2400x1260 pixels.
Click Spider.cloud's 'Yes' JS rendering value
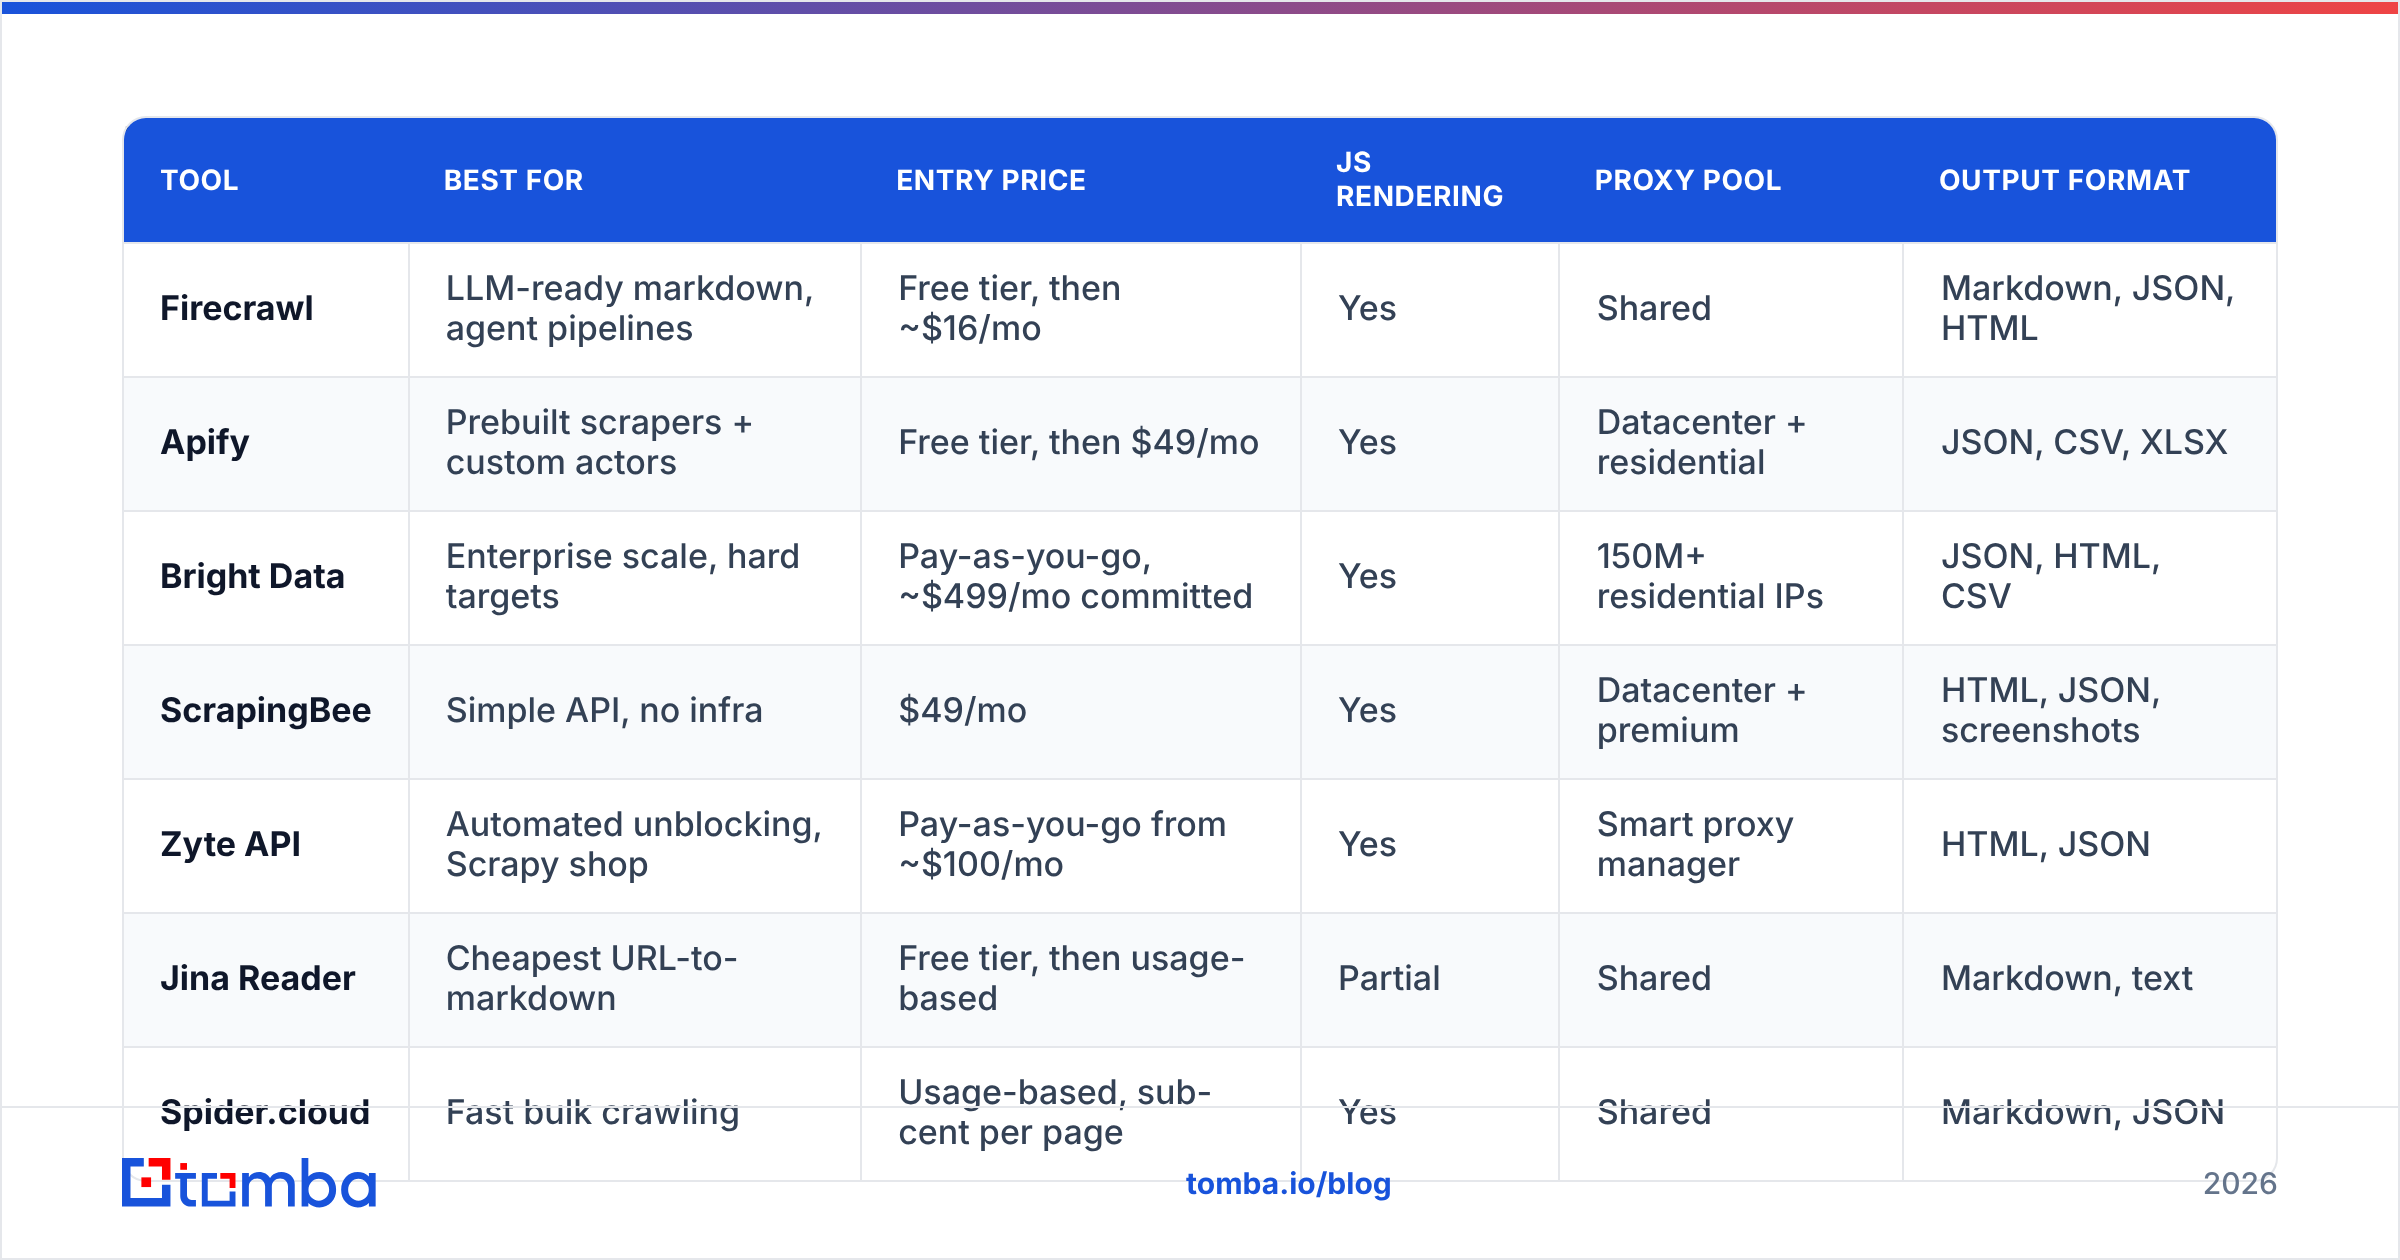[x=1367, y=1112]
